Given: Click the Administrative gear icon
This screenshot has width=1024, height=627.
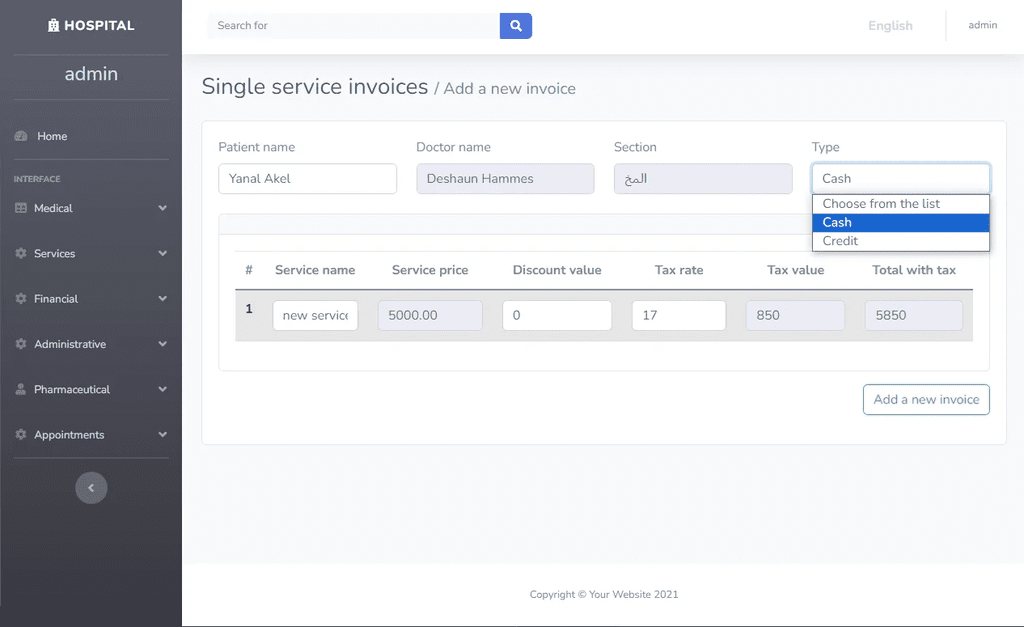Looking at the screenshot, I should click(21, 344).
